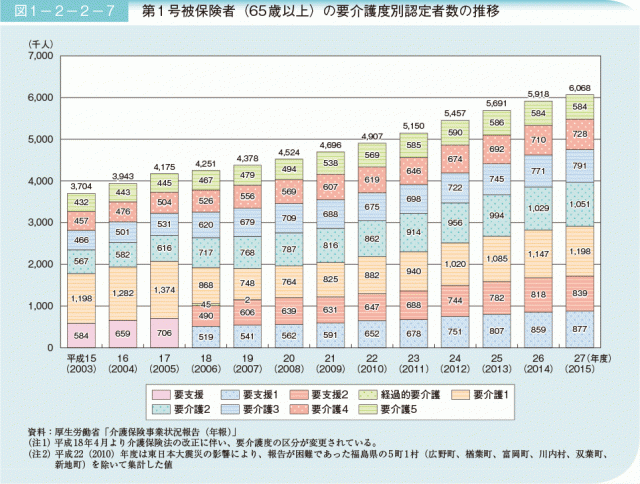Click the (注2) footnote about 東日本大震災
The width and height of the screenshot is (640, 484).
(320, 459)
